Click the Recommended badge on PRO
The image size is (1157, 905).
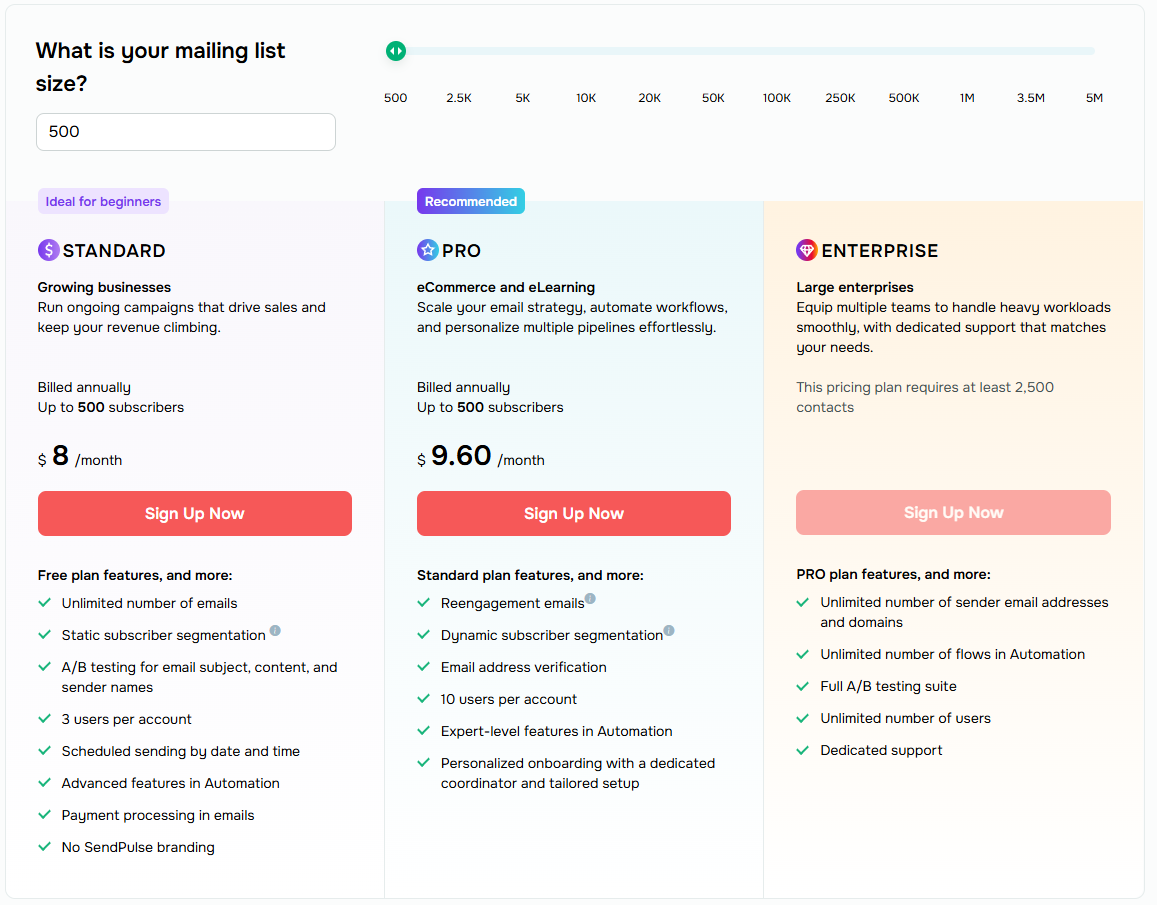click(x=471, y=201)
